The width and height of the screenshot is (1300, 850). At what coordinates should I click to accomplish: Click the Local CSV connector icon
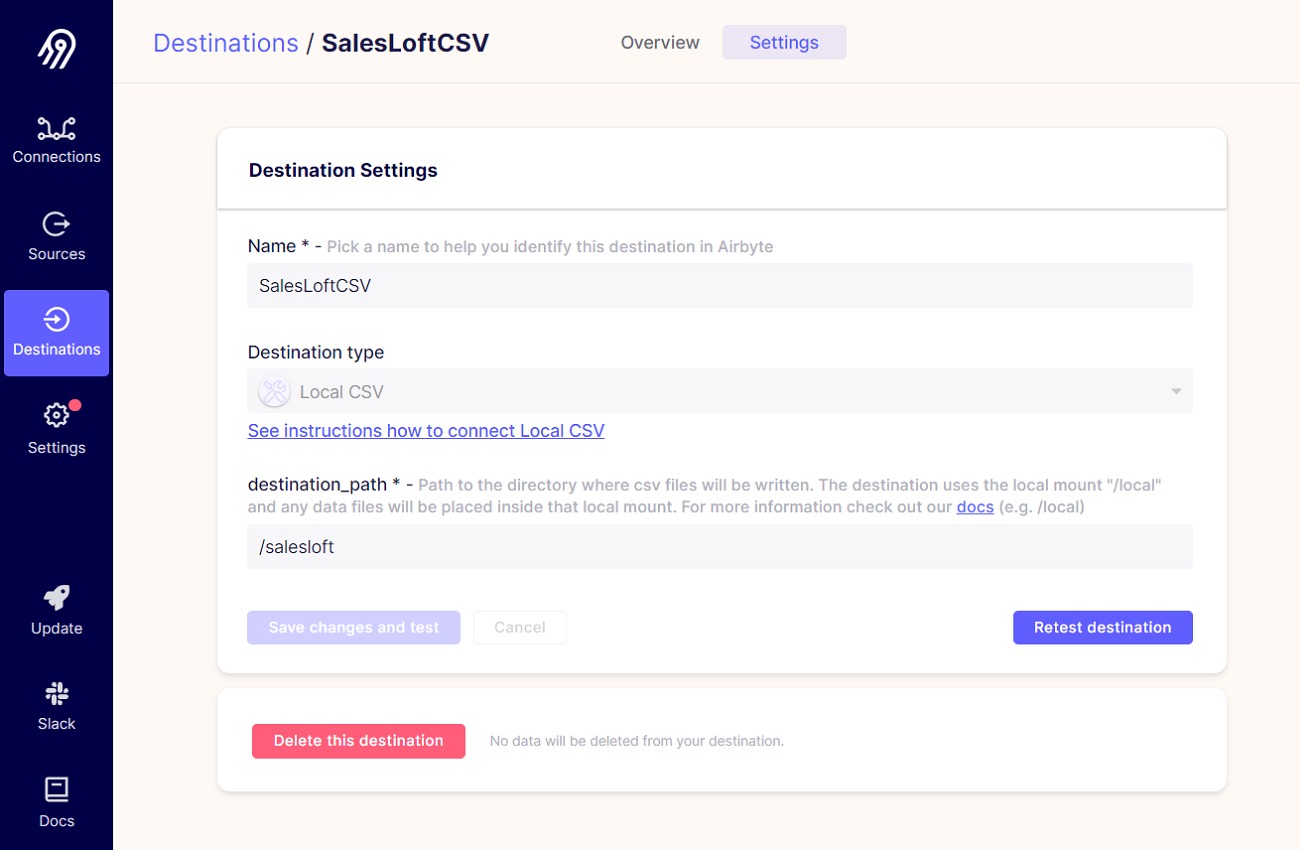point(274,392)
